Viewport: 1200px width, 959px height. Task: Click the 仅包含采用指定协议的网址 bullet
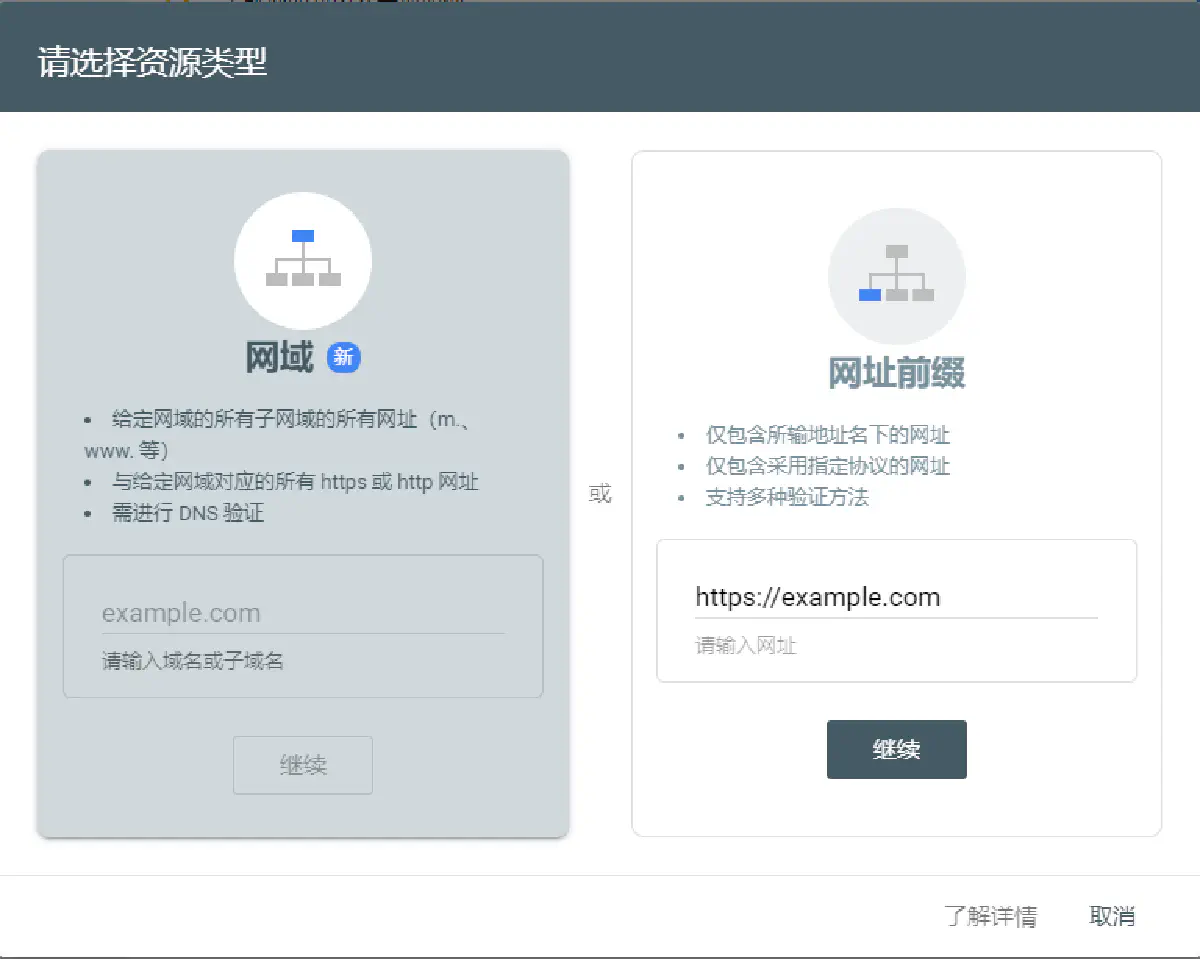coord(827,466)
